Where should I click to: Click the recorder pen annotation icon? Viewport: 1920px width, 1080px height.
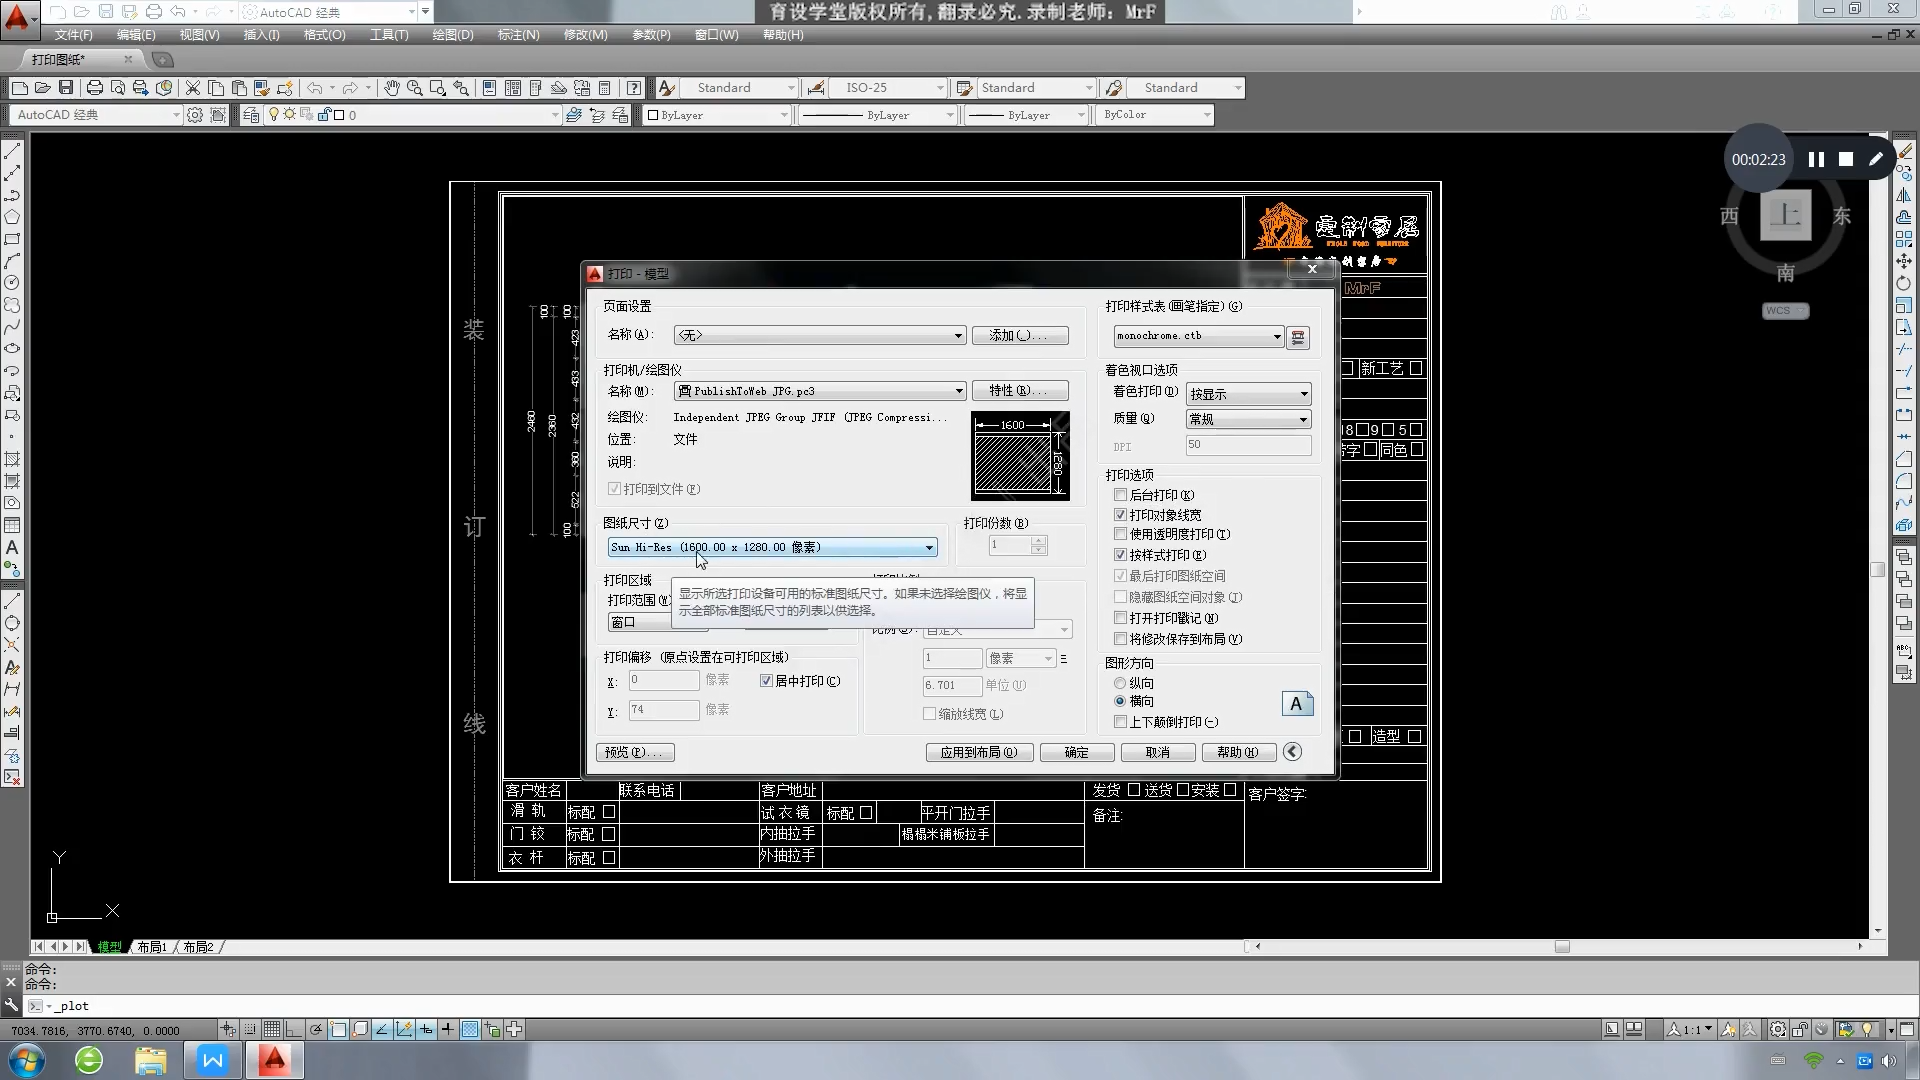[1876, 159]
